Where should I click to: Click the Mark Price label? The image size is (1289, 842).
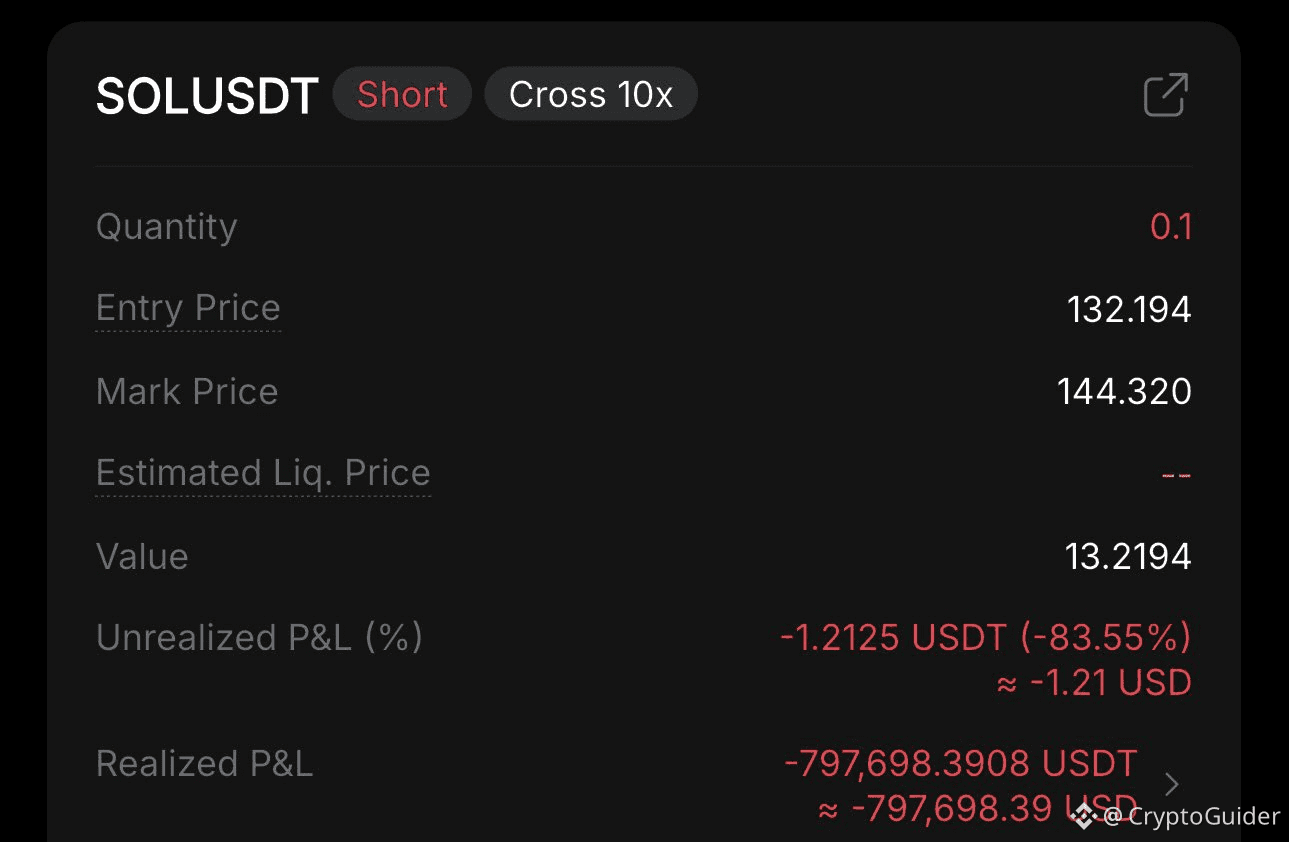[187, 391]
